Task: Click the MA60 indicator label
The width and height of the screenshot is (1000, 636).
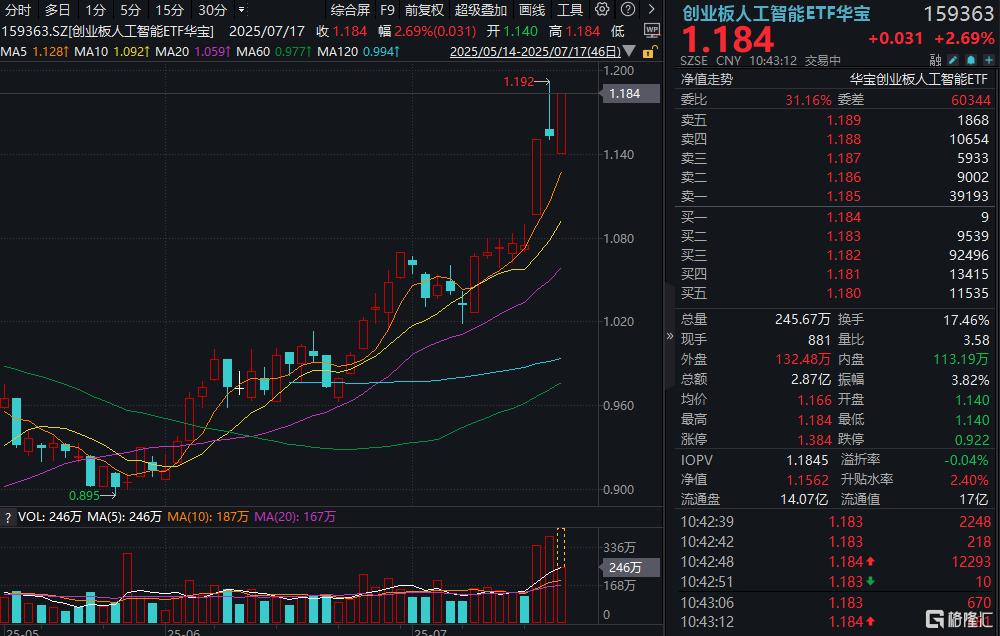Action: 274,51
